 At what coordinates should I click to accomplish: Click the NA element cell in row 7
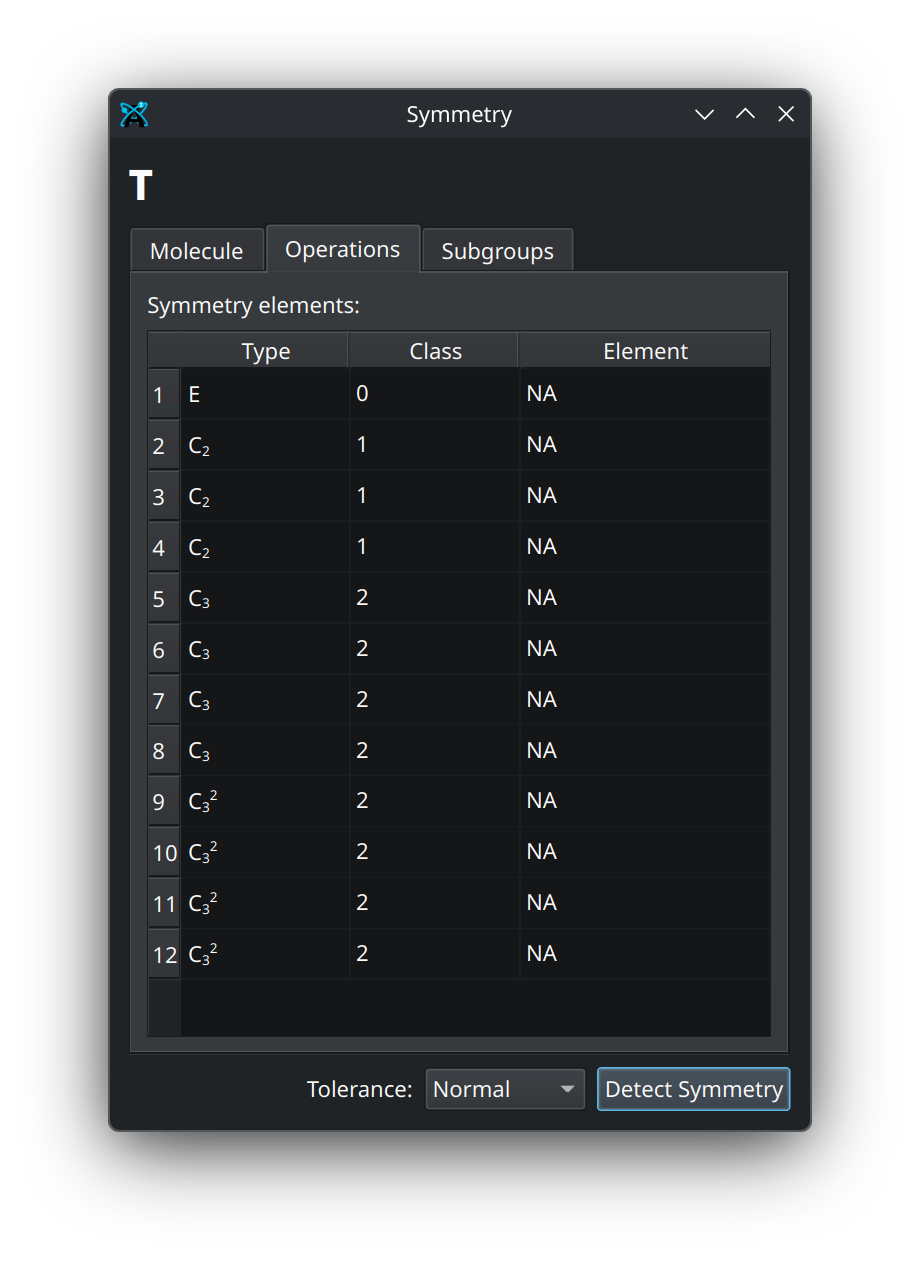pos(645,699)
